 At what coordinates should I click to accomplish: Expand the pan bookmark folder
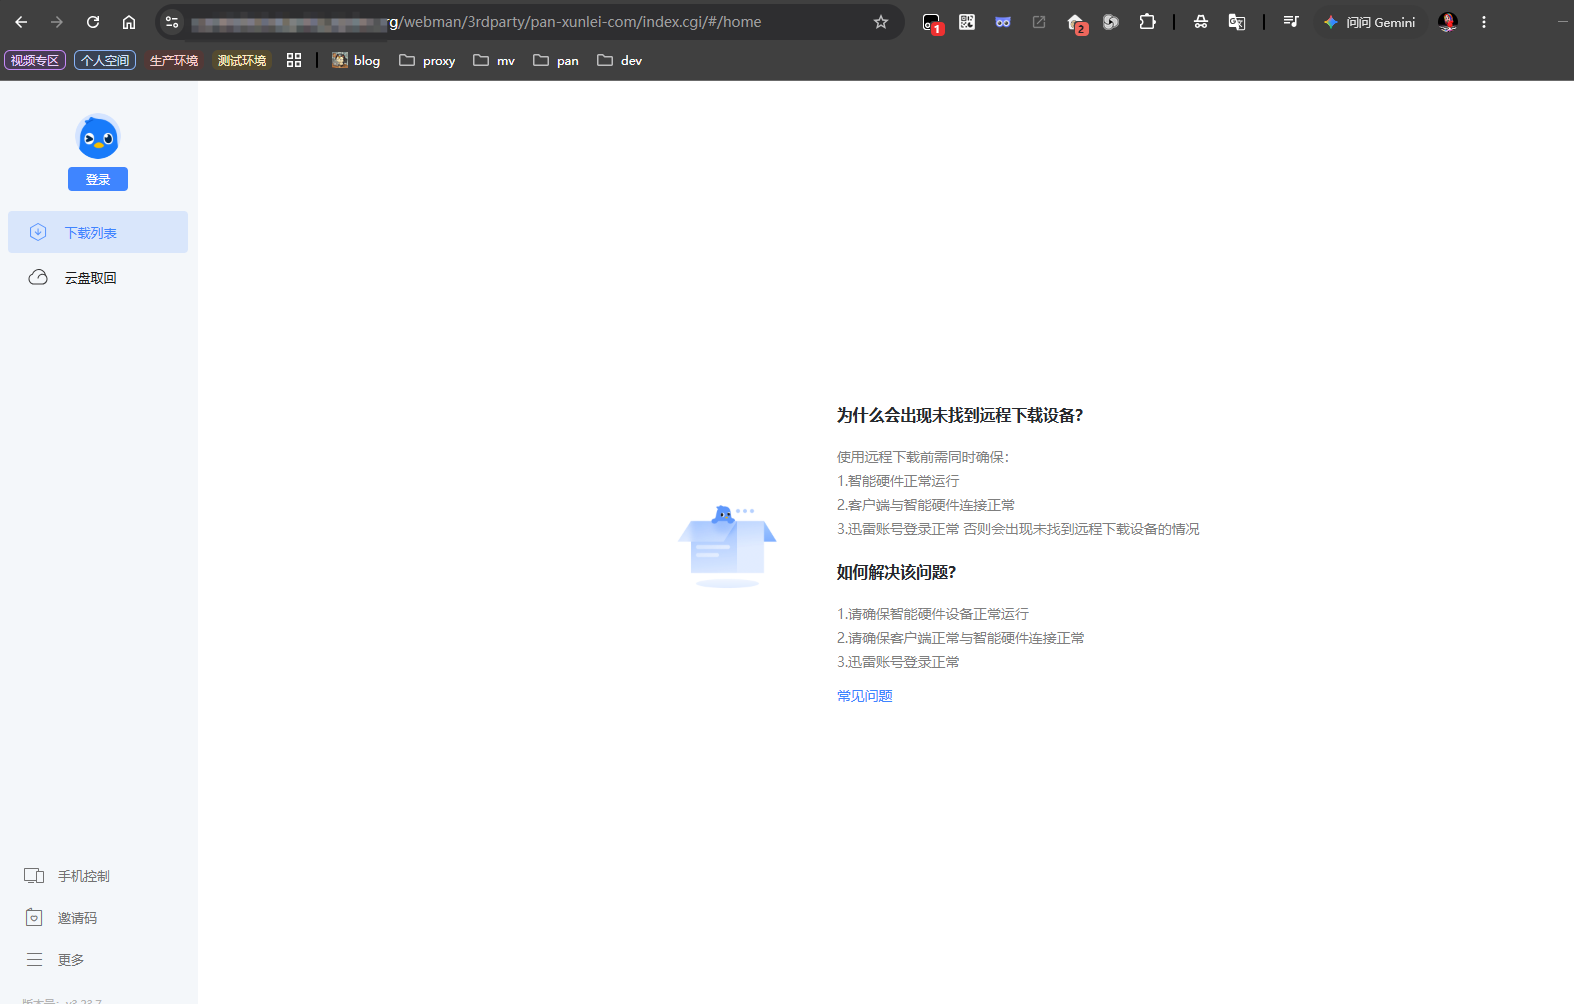click(556, 60)
